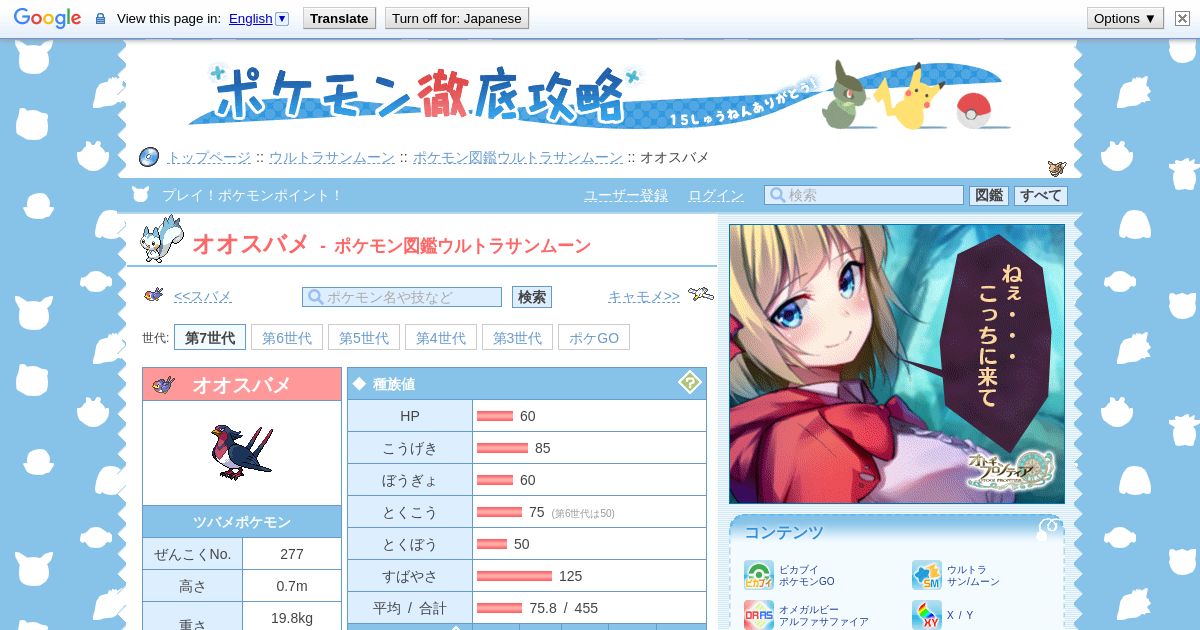Open ウルトラ サンムーン SM content icon
1200x630 pixels.
[x=926, y=575]
